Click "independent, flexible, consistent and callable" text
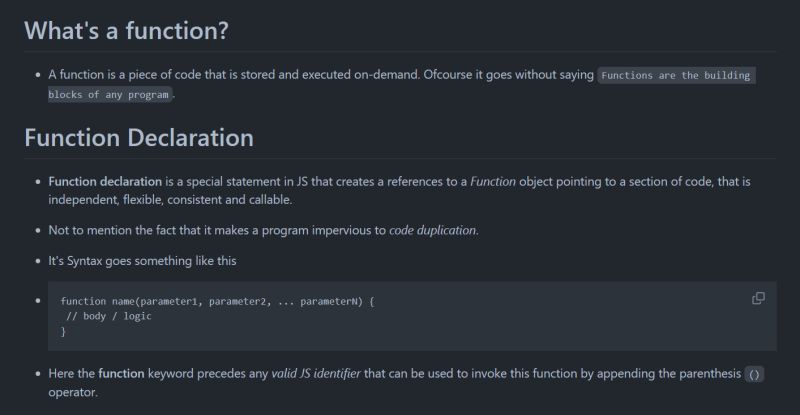 [x=169, y=200]
